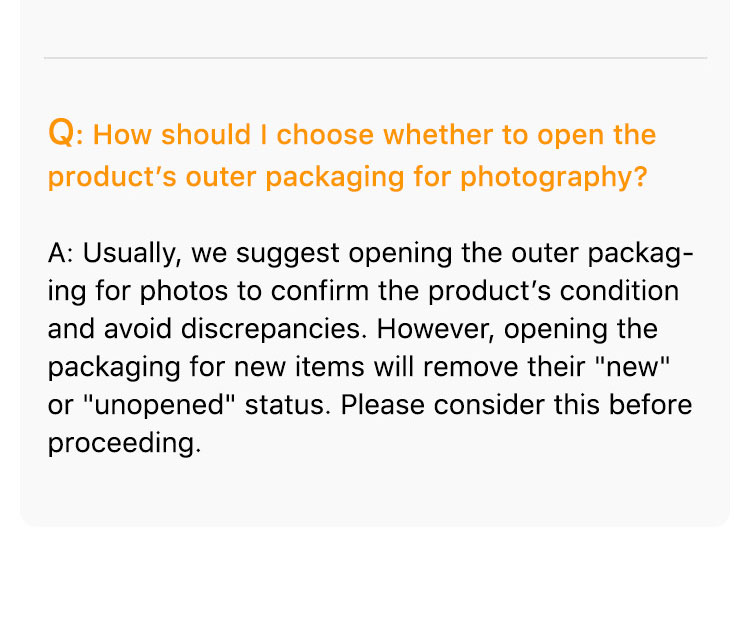The width and height of the screenshot is (750, 627).
Task: Click the "A:" label starting the answer
Action: click(61, 253)
